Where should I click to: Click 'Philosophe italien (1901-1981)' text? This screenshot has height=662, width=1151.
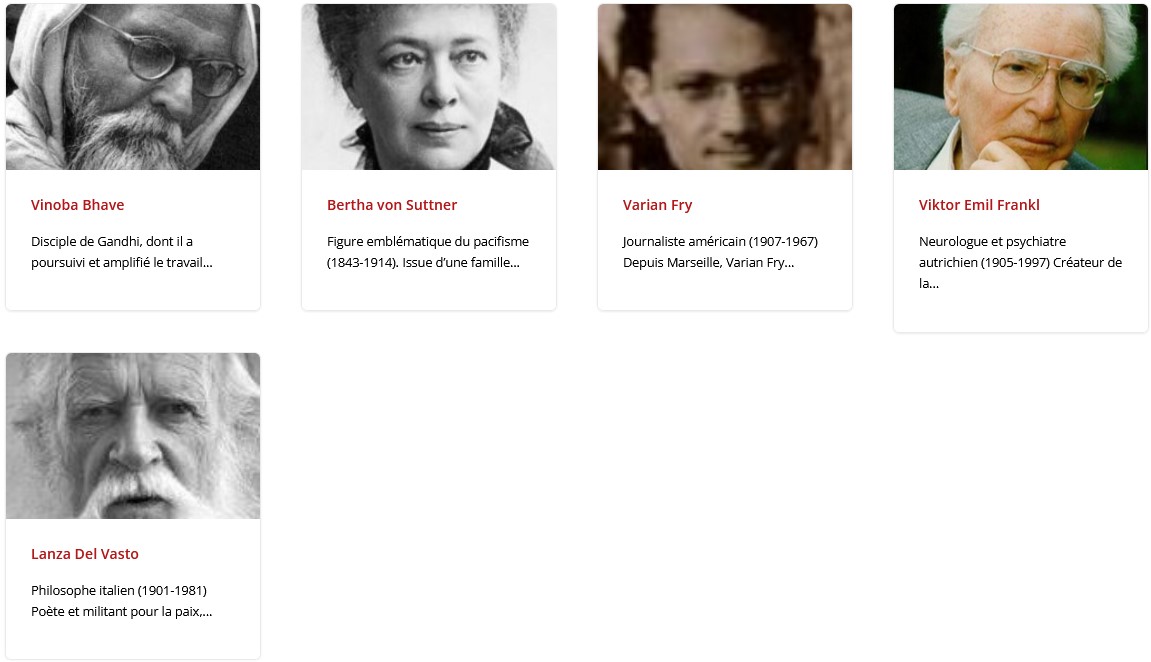[x=119, y=590]
